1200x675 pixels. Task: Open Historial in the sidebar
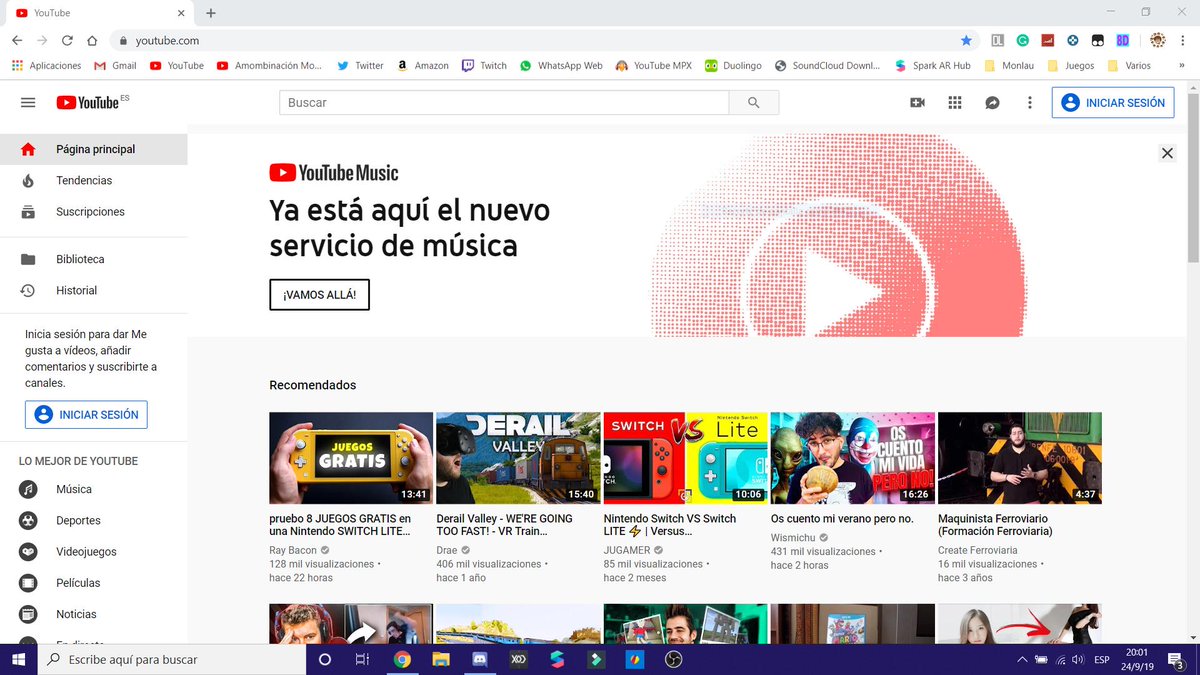(94, 290)
